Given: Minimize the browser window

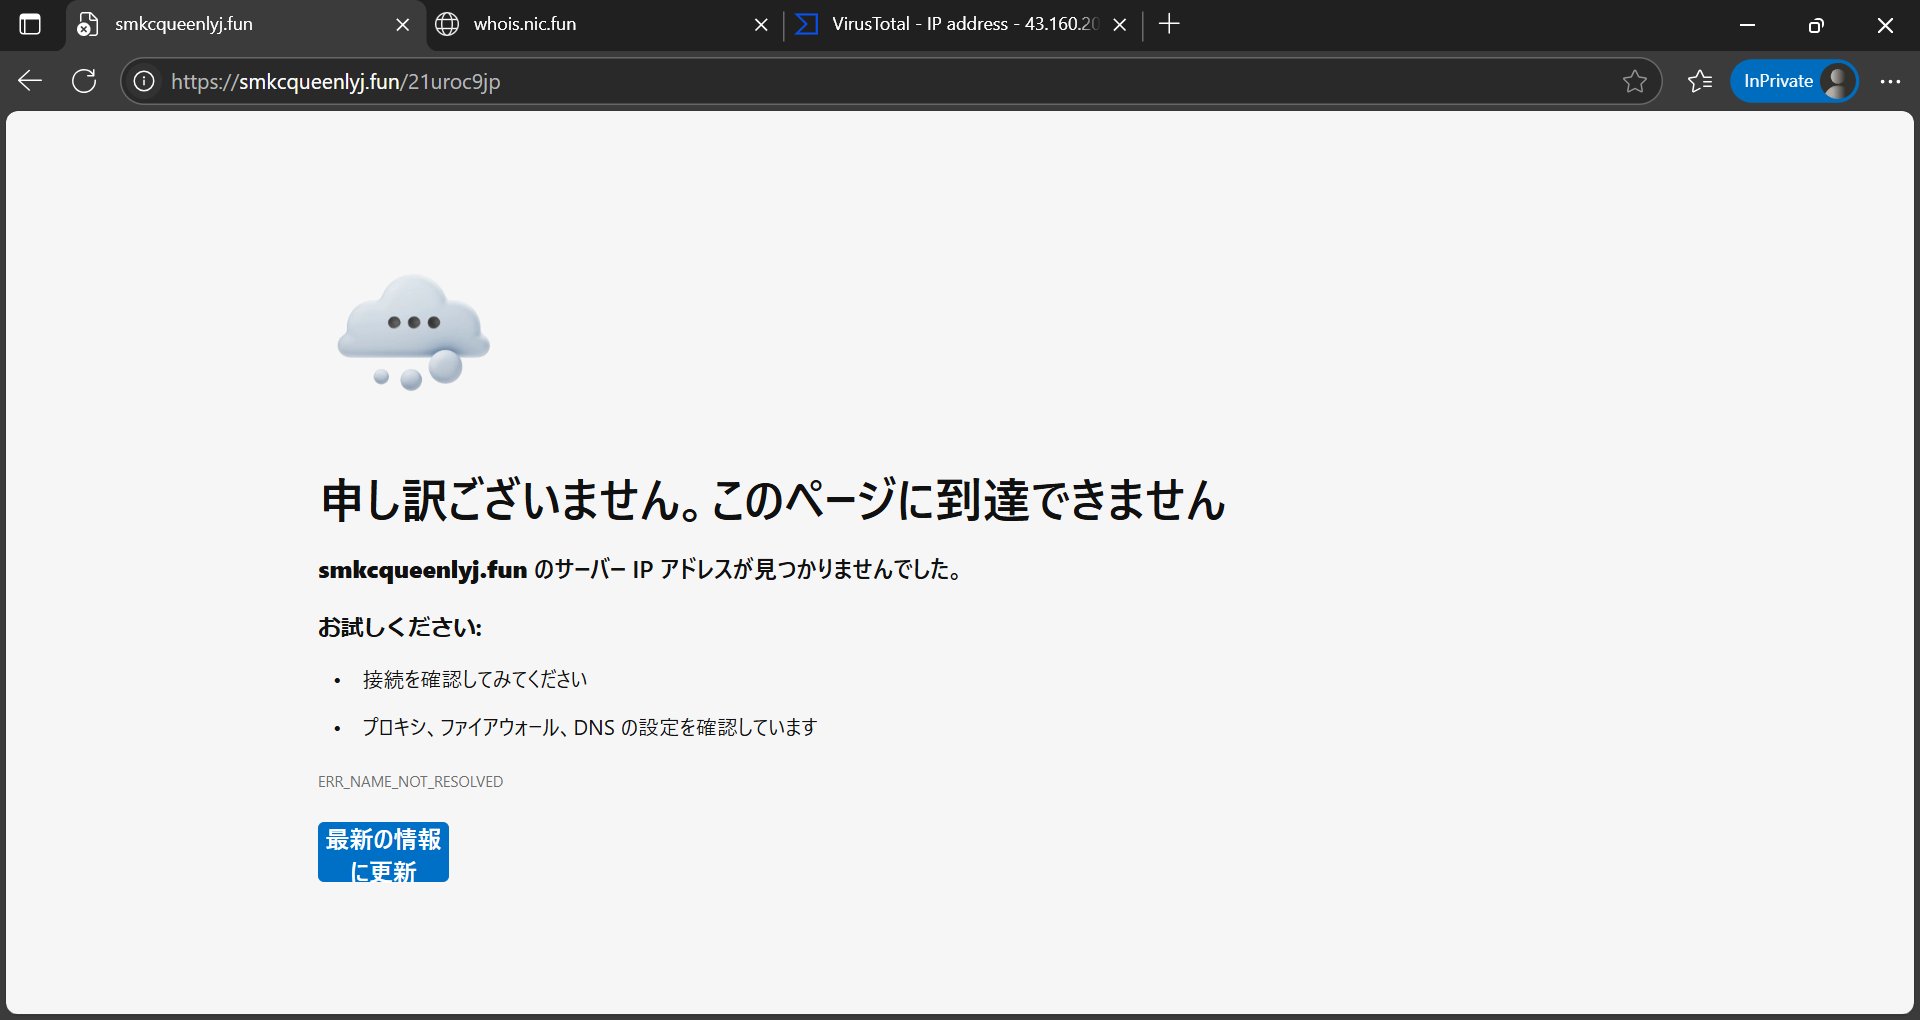Looking at the screenshot, I should click(1748, 25).
